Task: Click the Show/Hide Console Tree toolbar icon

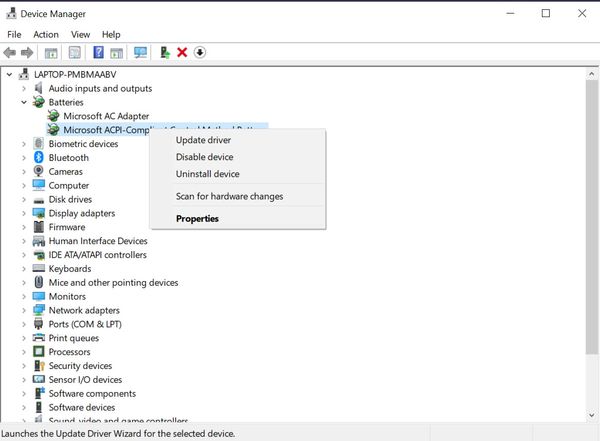Action: (x=51, y=52)
